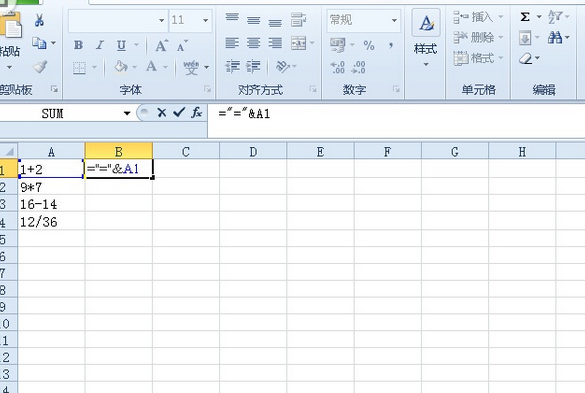Open clipboard group dialog launcher
The image size is (585, 393).
point(54,89)
